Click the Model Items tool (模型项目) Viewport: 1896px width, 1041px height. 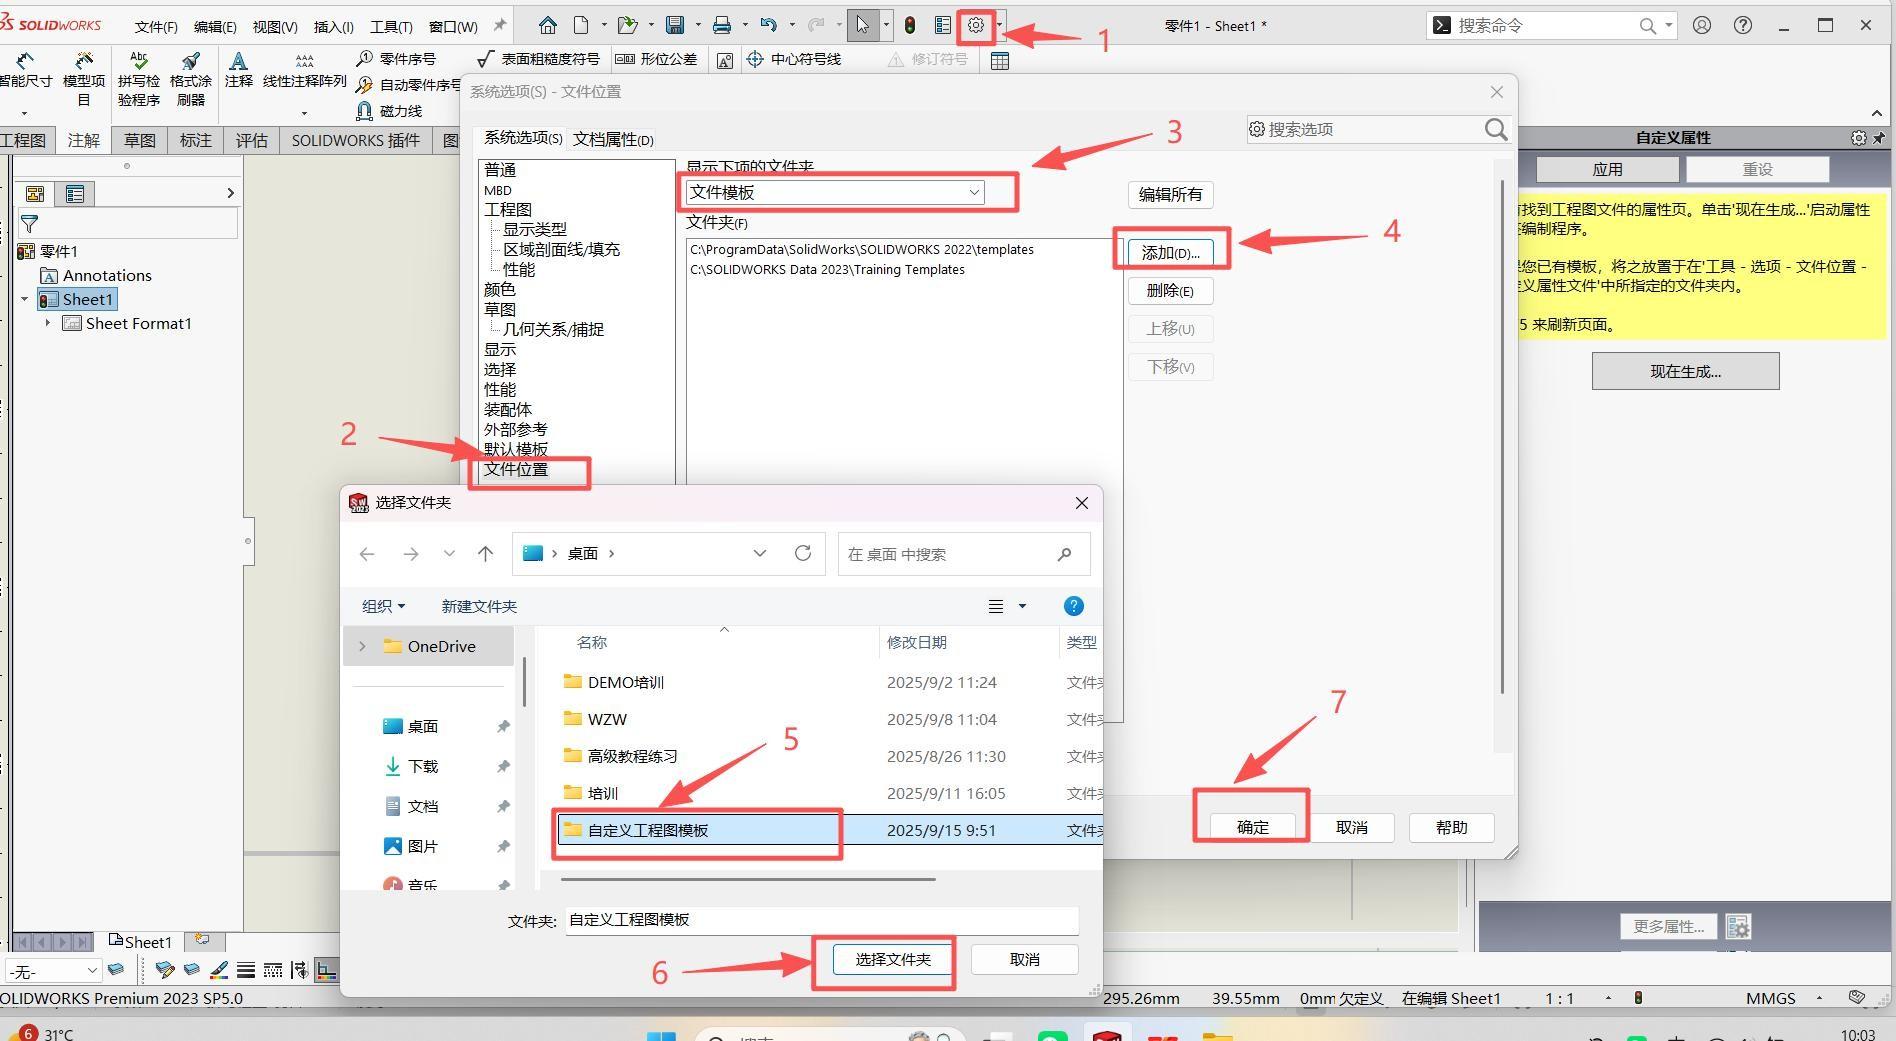point(84,79)
